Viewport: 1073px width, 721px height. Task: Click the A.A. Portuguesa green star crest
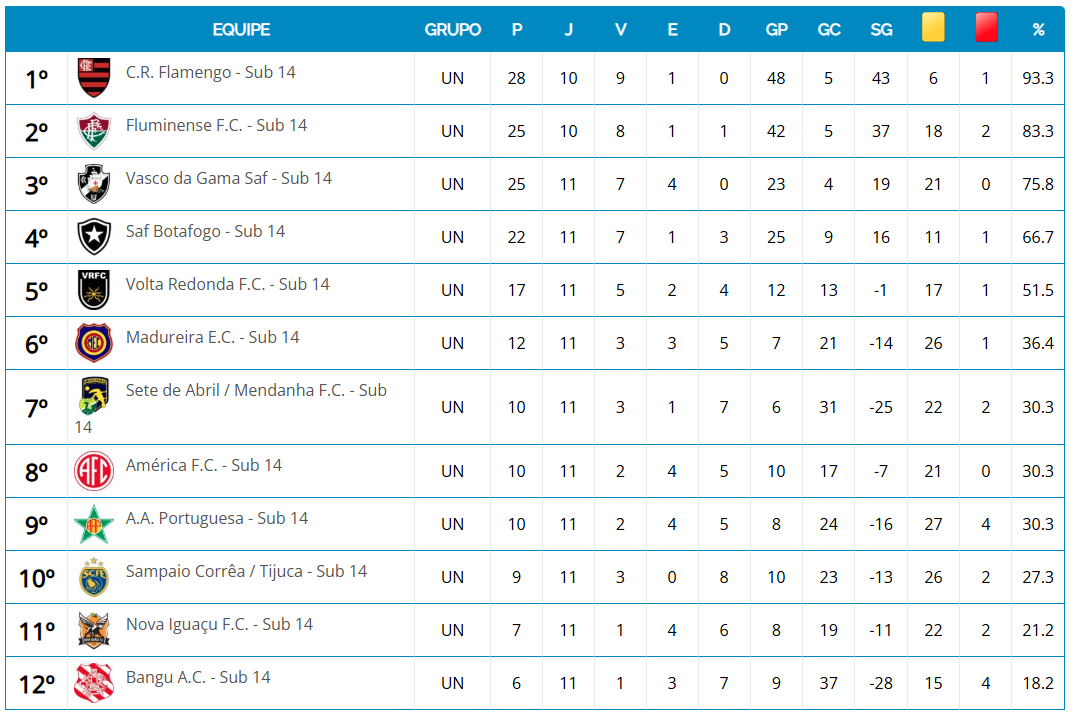(94, 523)
